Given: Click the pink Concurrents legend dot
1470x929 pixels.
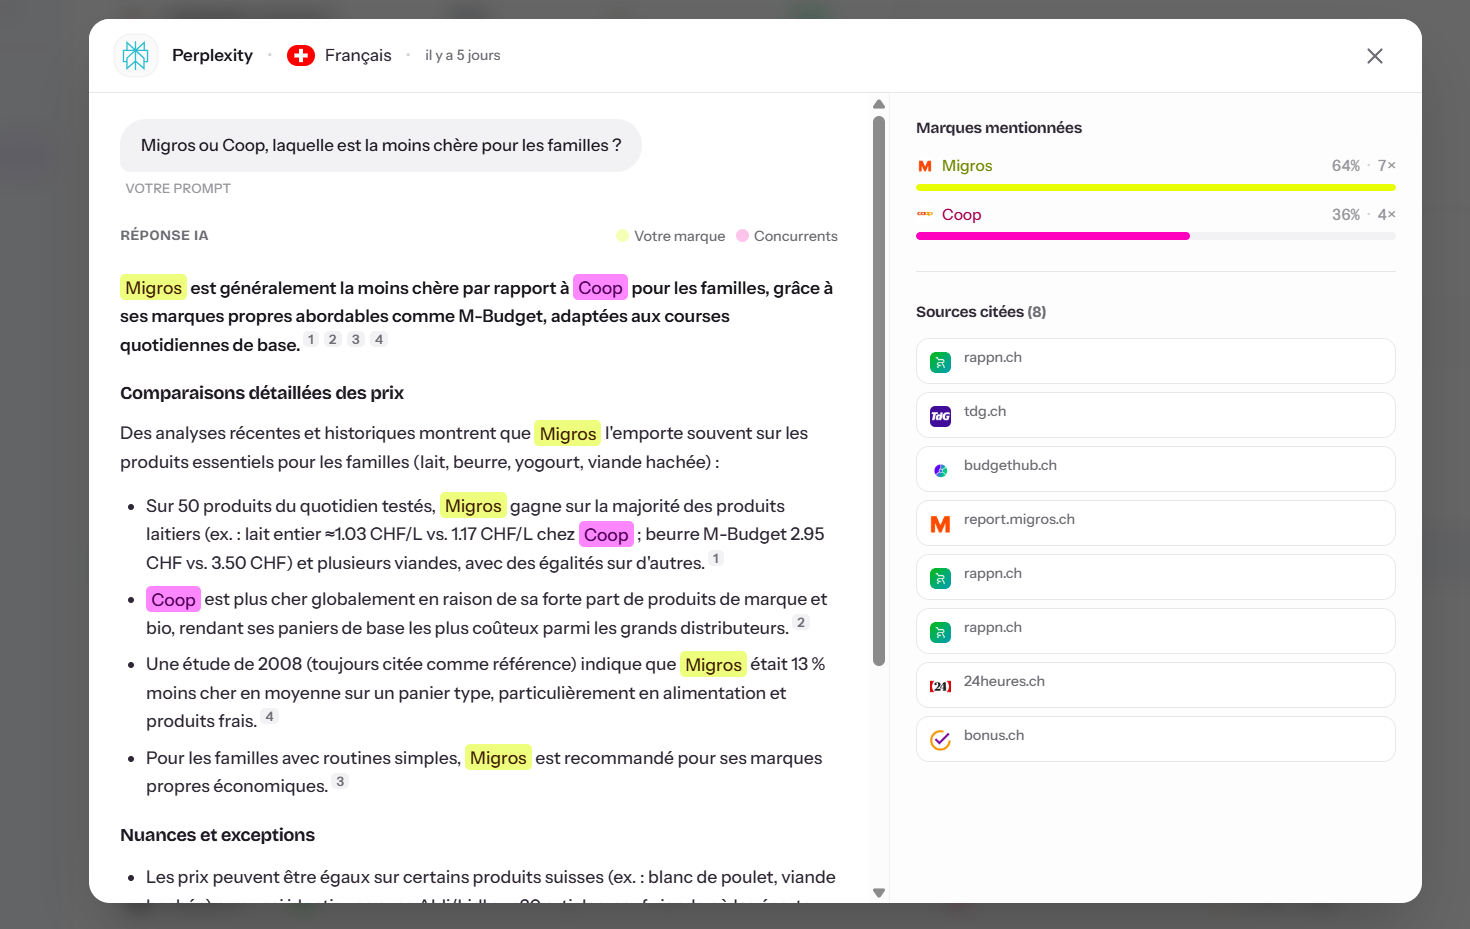Looking at the screenshot, I should point(743,236).
